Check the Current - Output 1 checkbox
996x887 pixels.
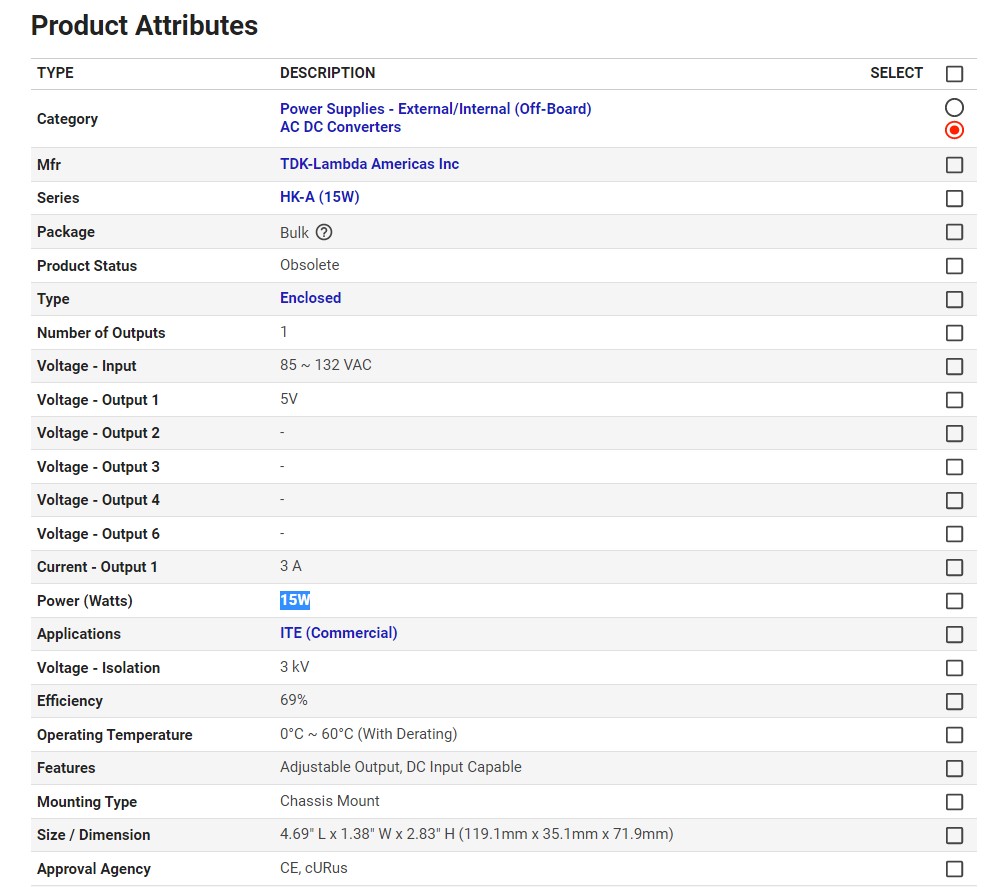(x=954, y=567)
